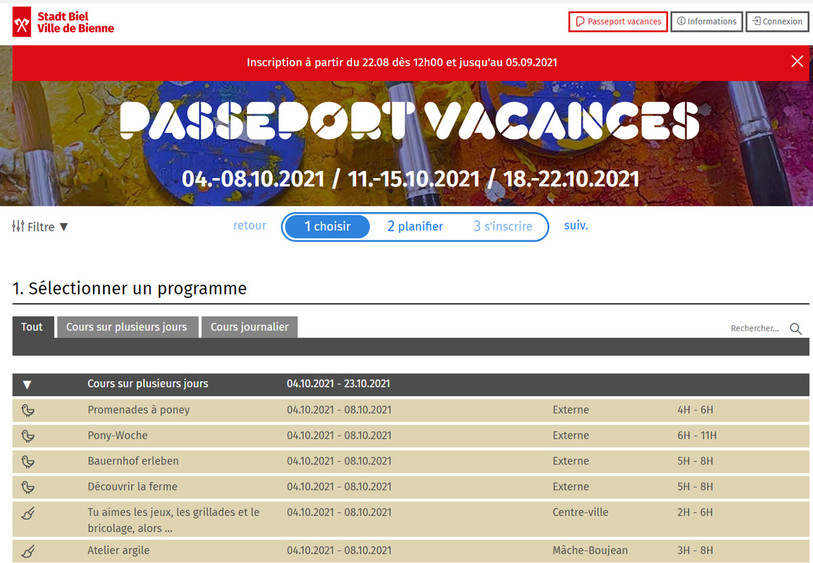Click the 6H - 11H age cell of Pony-Woche
Viewport: 813px width, 563px height.
(x=697, y=435)
